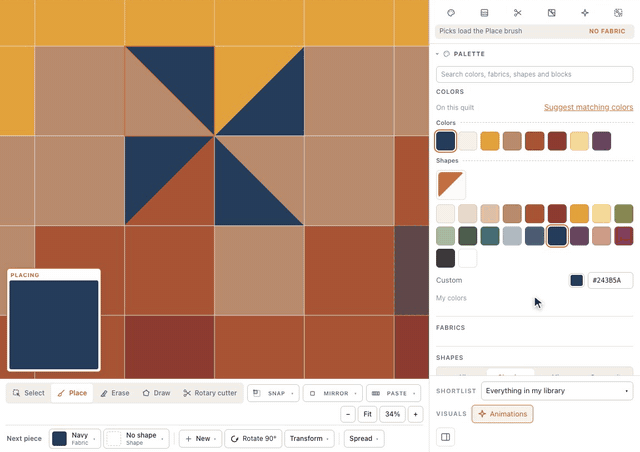The width and height of the screenshot is (640, 452).
Task: Click the 34% zoom level button
Action: click(392, 414)
